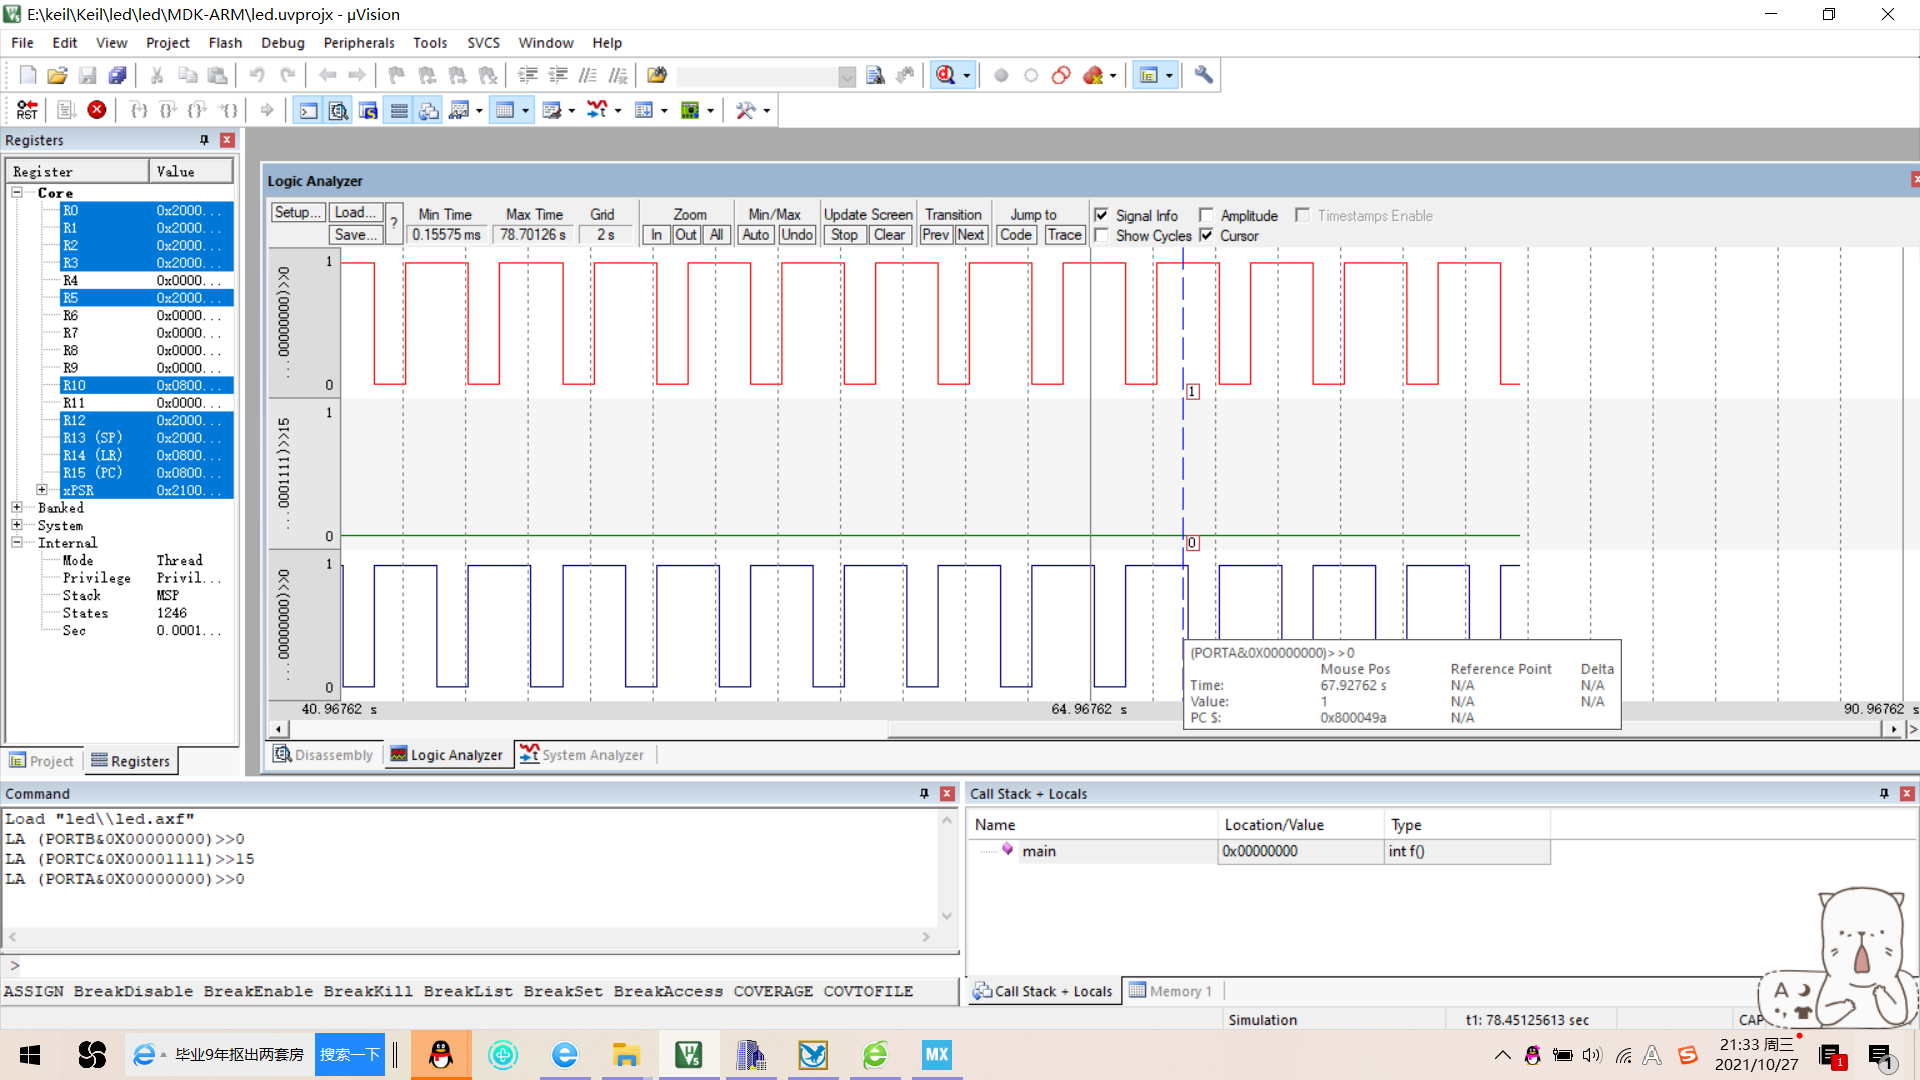Click the Memory windows toolbar icon

[x=505, y=110]
